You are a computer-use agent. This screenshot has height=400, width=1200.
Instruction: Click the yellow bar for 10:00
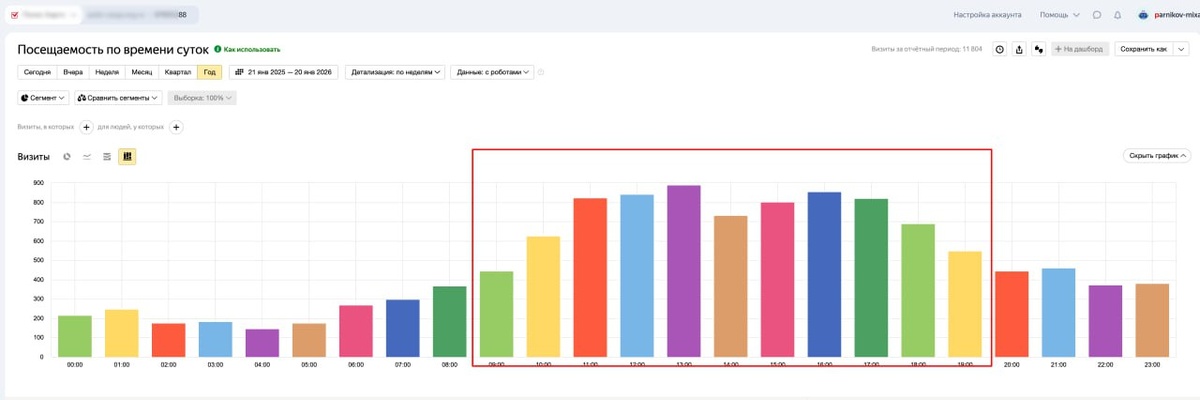tap(544, 297)
